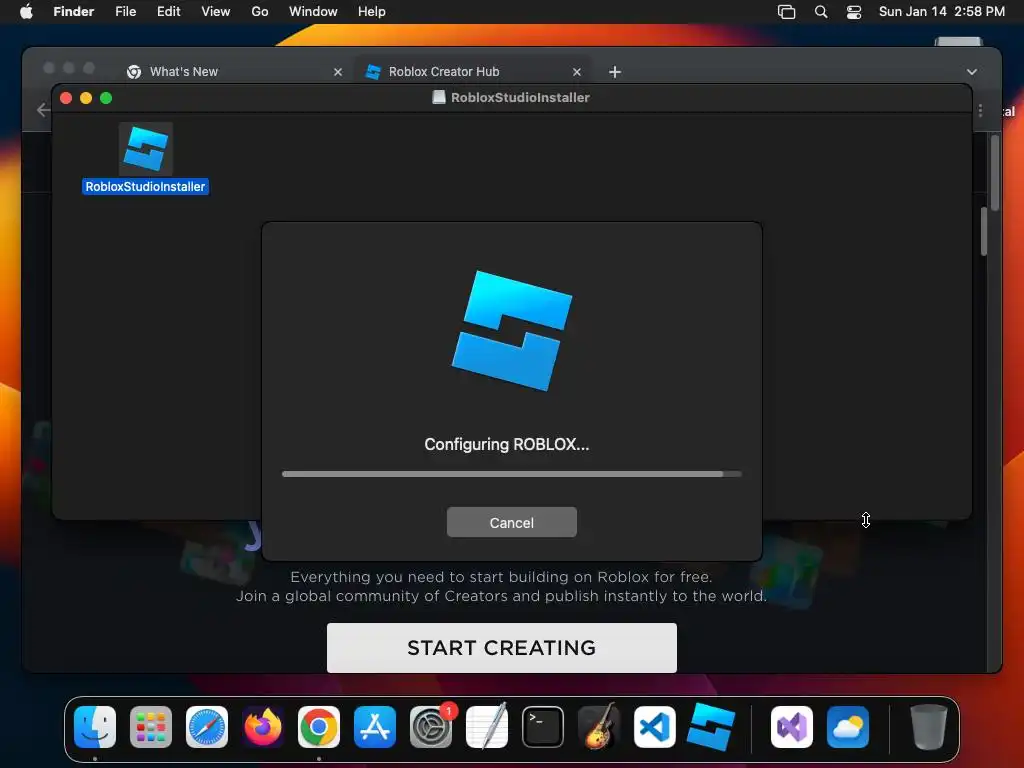This screenshot has width=1024, height=768.
Task: Open System Settings from the Dock
Action: (431, 727)
